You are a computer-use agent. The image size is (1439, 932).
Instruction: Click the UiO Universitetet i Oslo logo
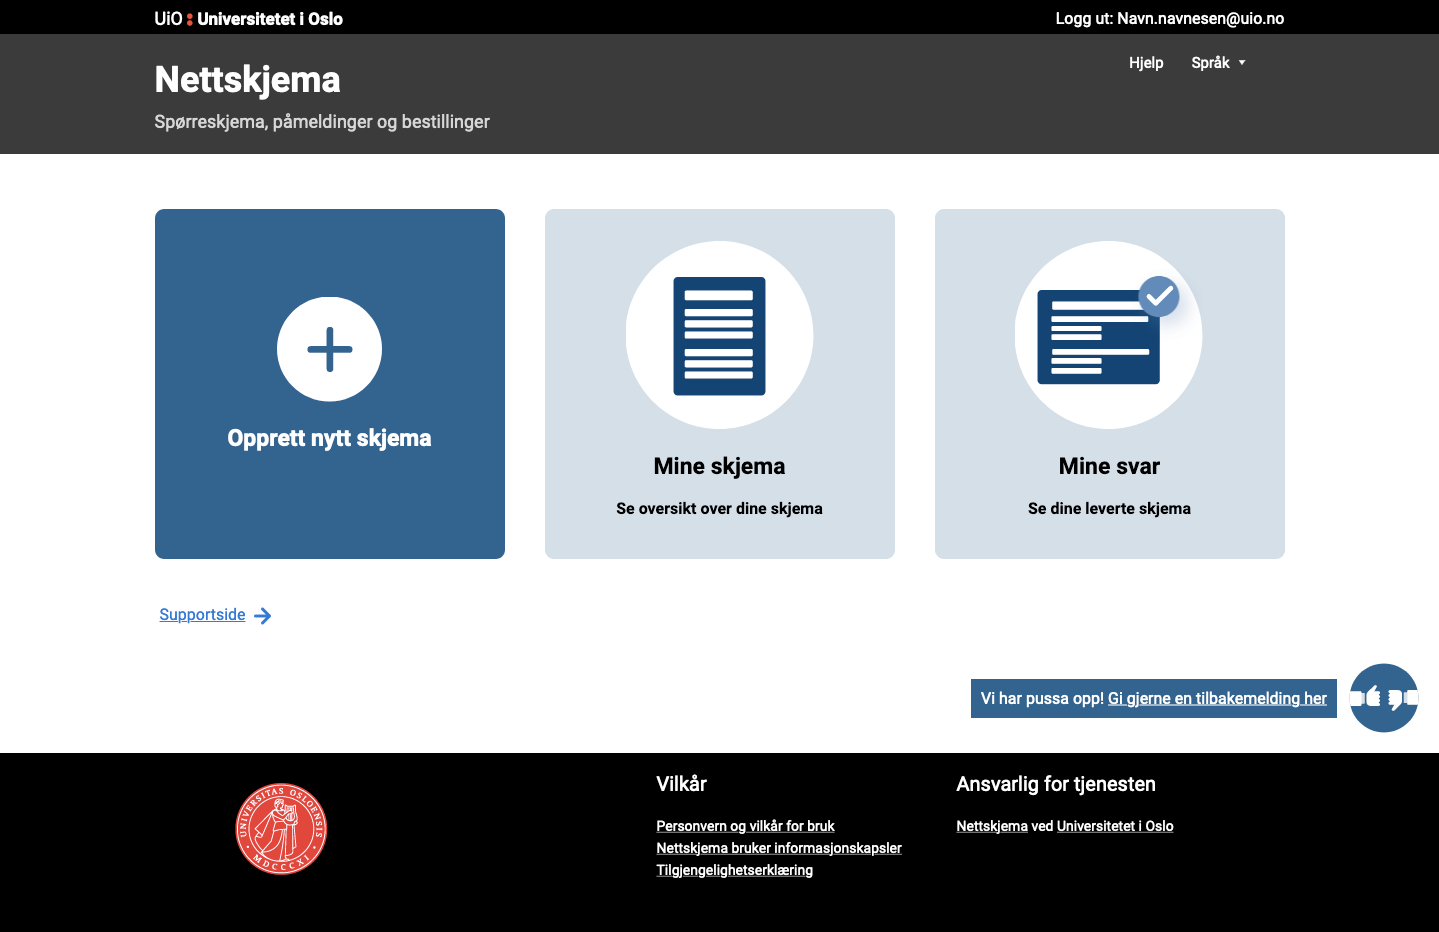248,19
